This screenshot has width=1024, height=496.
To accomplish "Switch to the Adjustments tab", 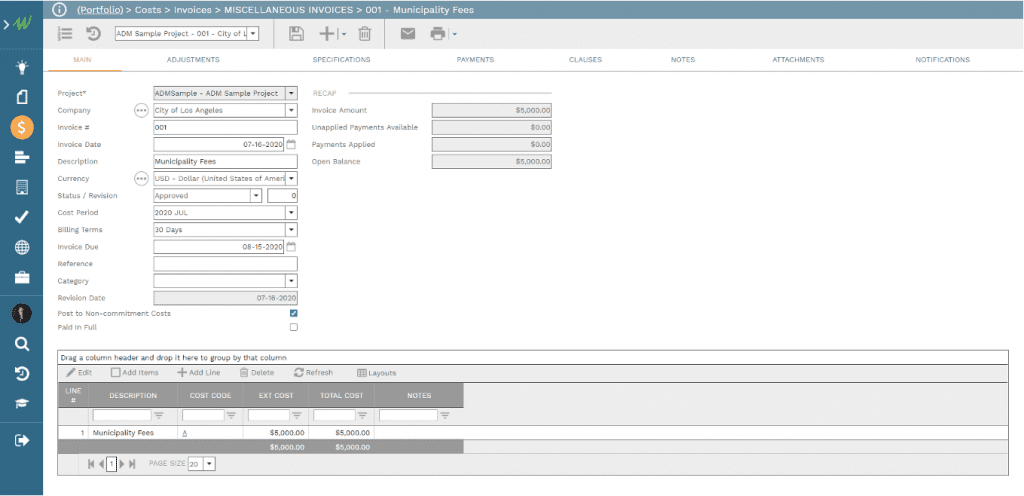I will point(193,60).
